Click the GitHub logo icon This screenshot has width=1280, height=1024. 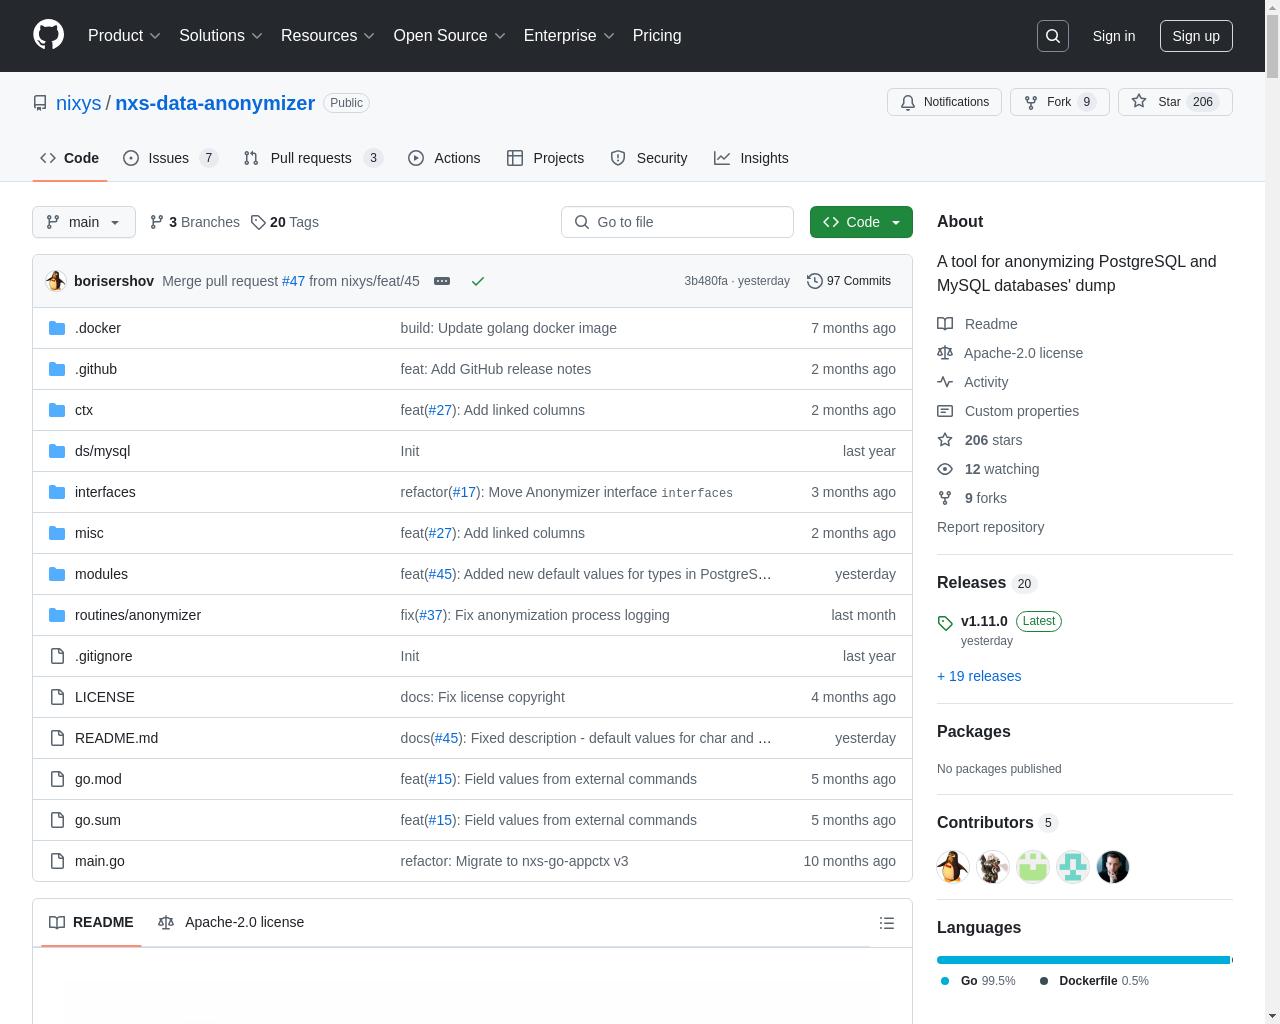click(x=48, y=35)
